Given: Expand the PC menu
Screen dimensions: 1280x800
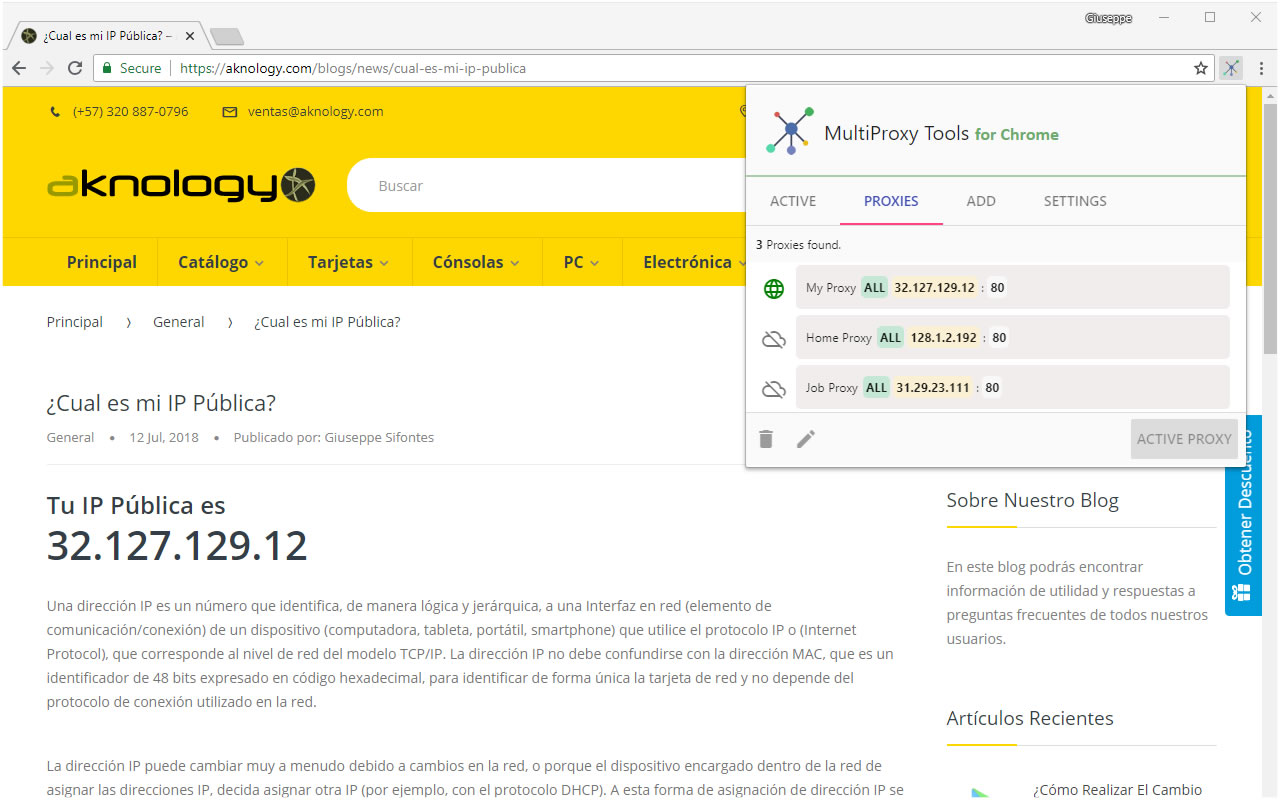Looking at the screenshot, I should [x=582, y=262].
